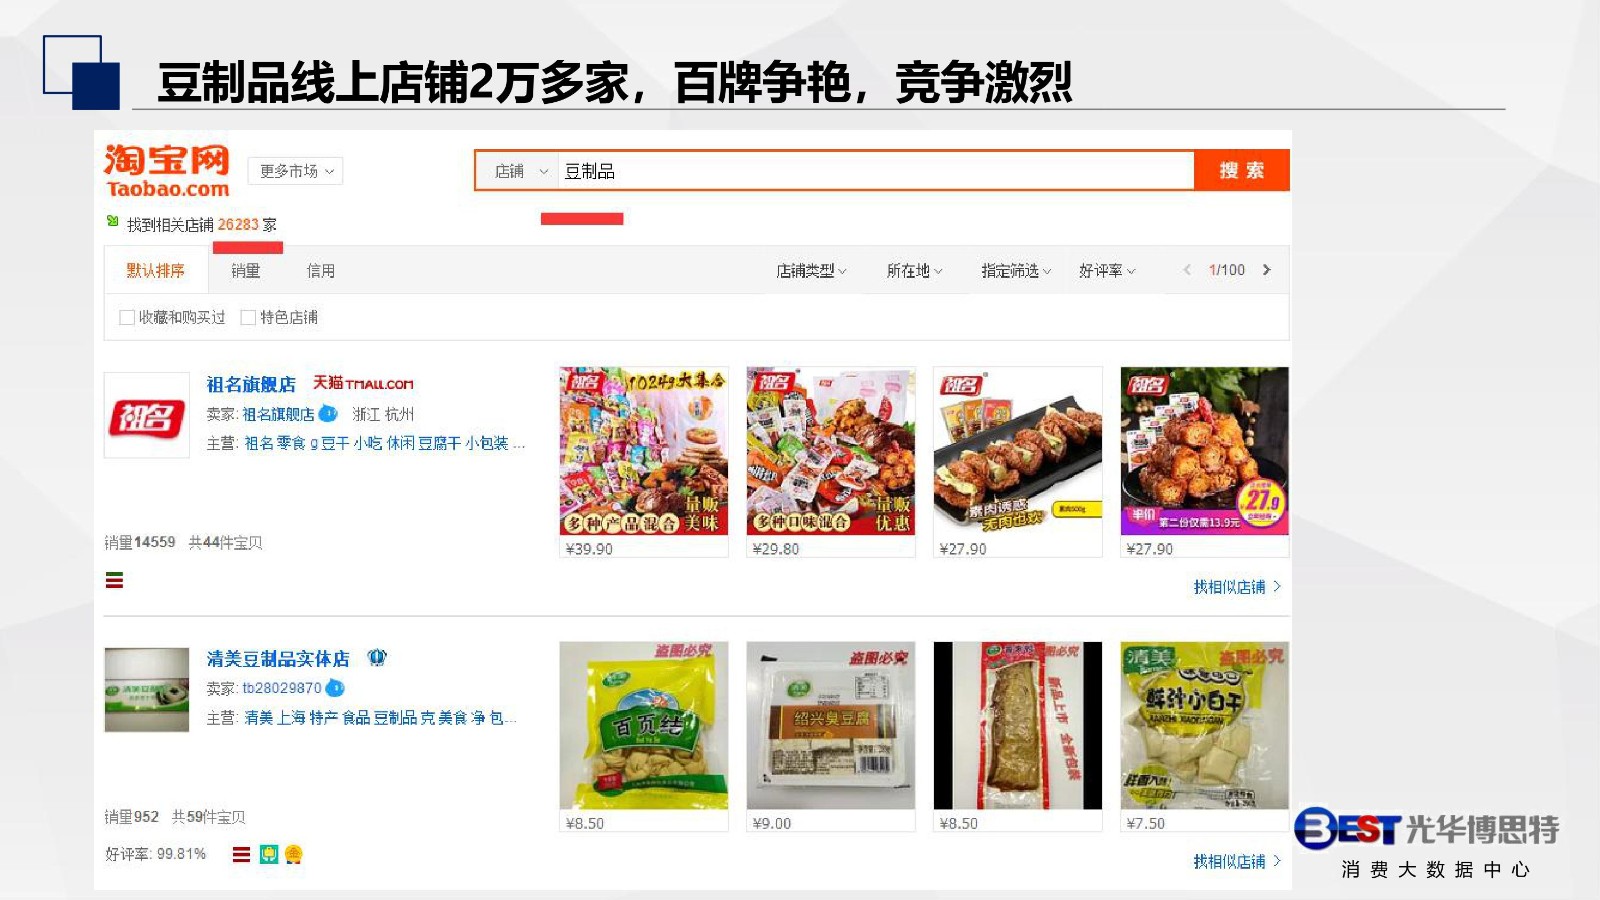Open the 百页结 ¥8.50 product image
Image resolution: width=1600 pixels, height=900 pixels.
coord(644,726)
